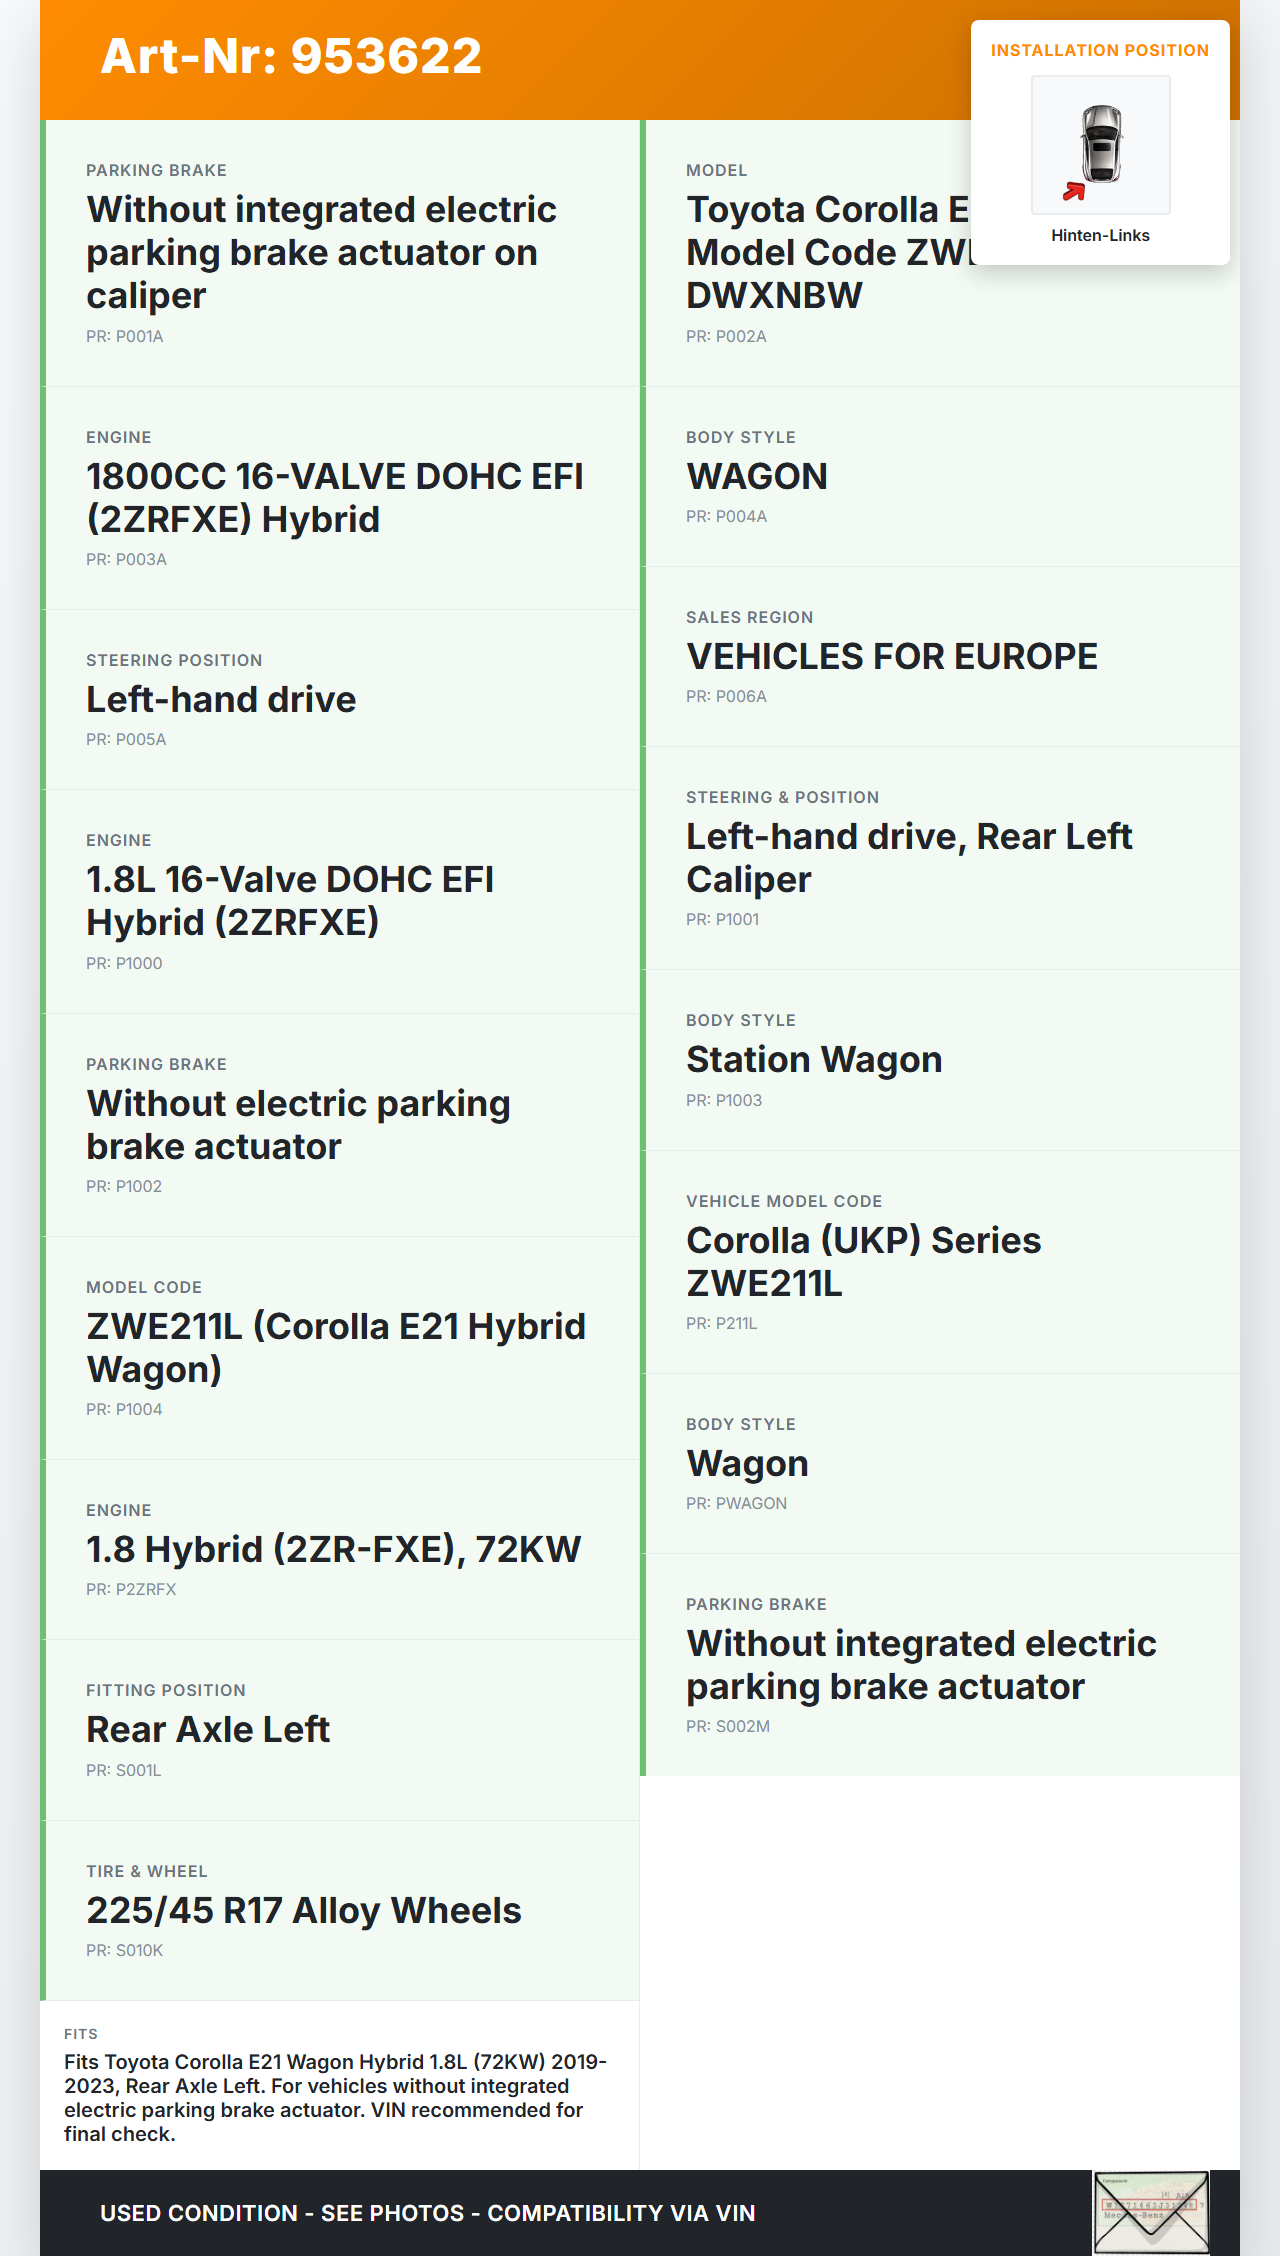
Task: Click the Art-Nr: 953622 header title
Action: [x=291, y=57]
